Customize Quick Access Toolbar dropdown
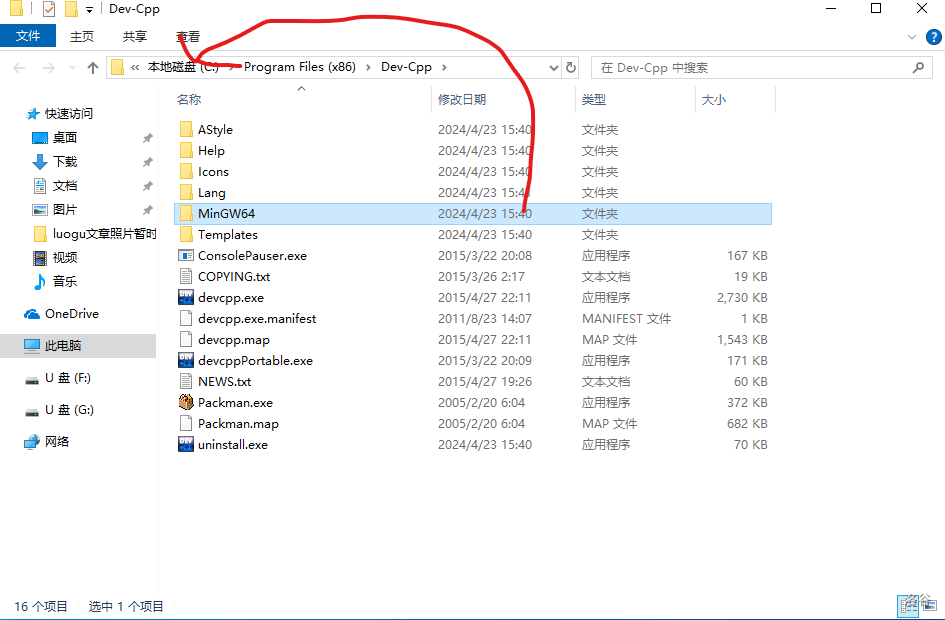Screen dimensions: 945x620 89,10
